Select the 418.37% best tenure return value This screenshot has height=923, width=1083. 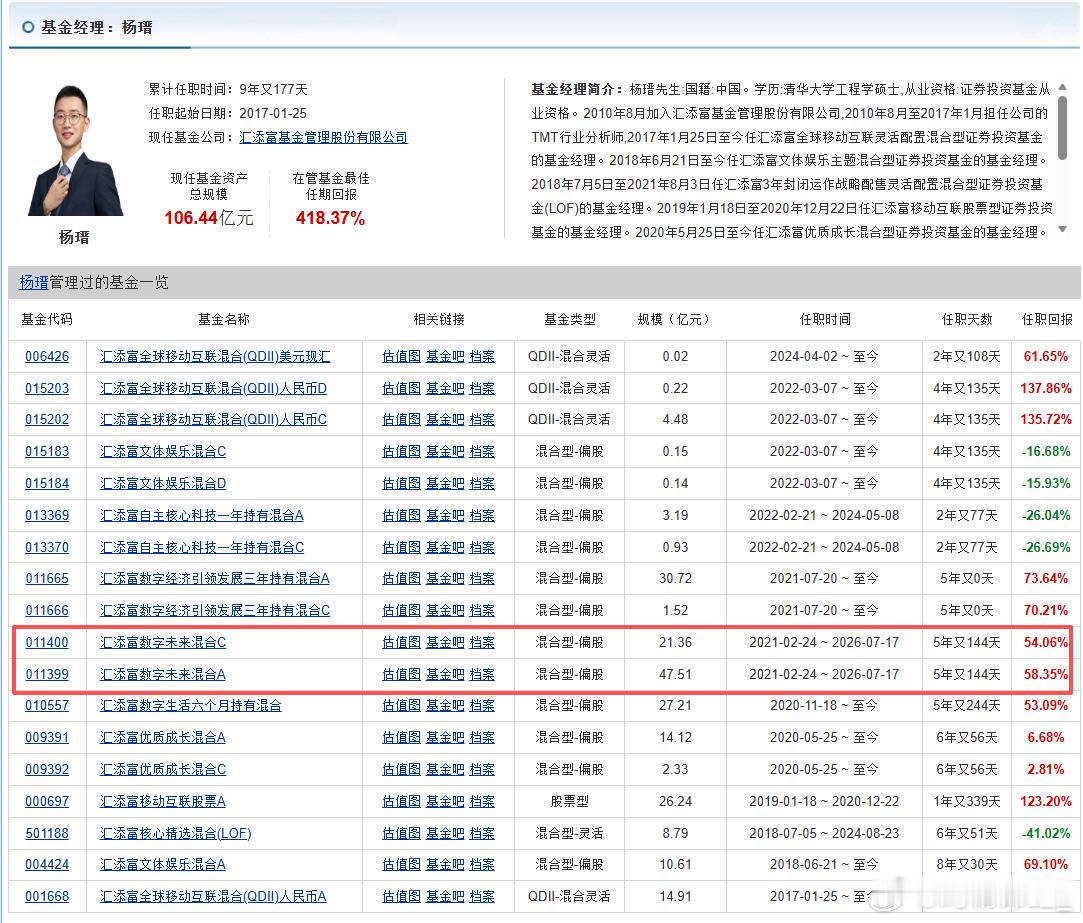pyautogui.click(x=330, y=218)
